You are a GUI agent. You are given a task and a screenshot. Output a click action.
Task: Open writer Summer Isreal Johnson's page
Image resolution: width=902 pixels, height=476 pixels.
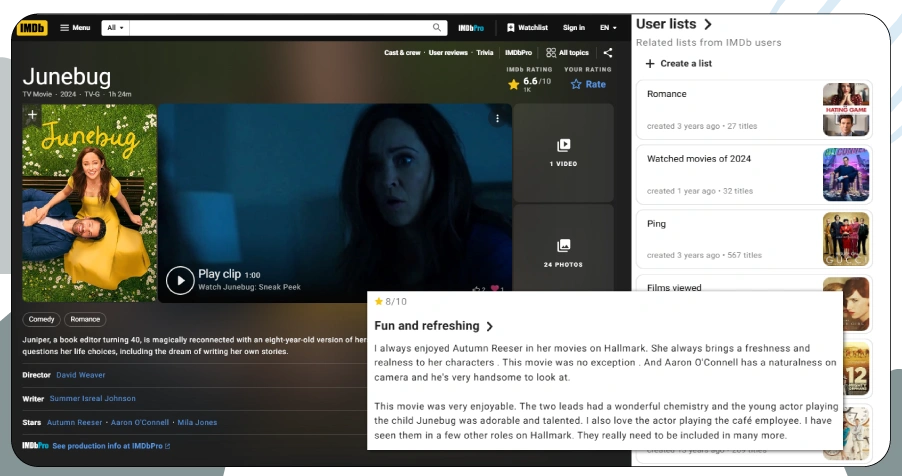coord(93,398)
